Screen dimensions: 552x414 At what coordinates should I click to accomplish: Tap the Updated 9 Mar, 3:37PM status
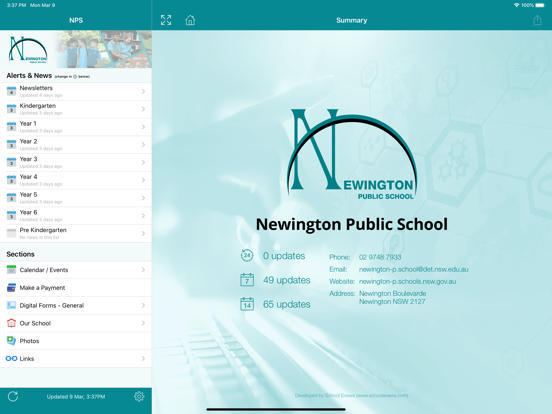[x=76, y=397]
